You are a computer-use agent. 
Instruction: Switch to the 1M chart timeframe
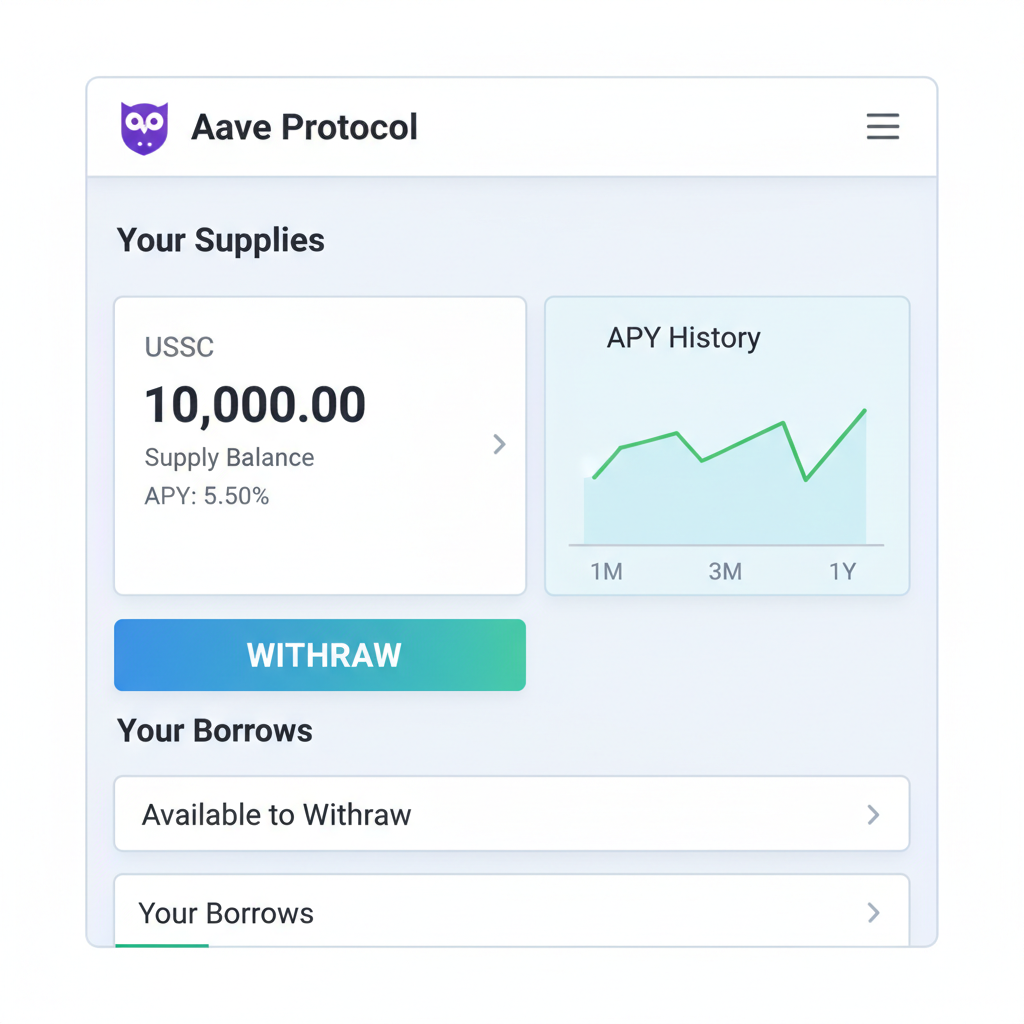[x=606, y=571]
